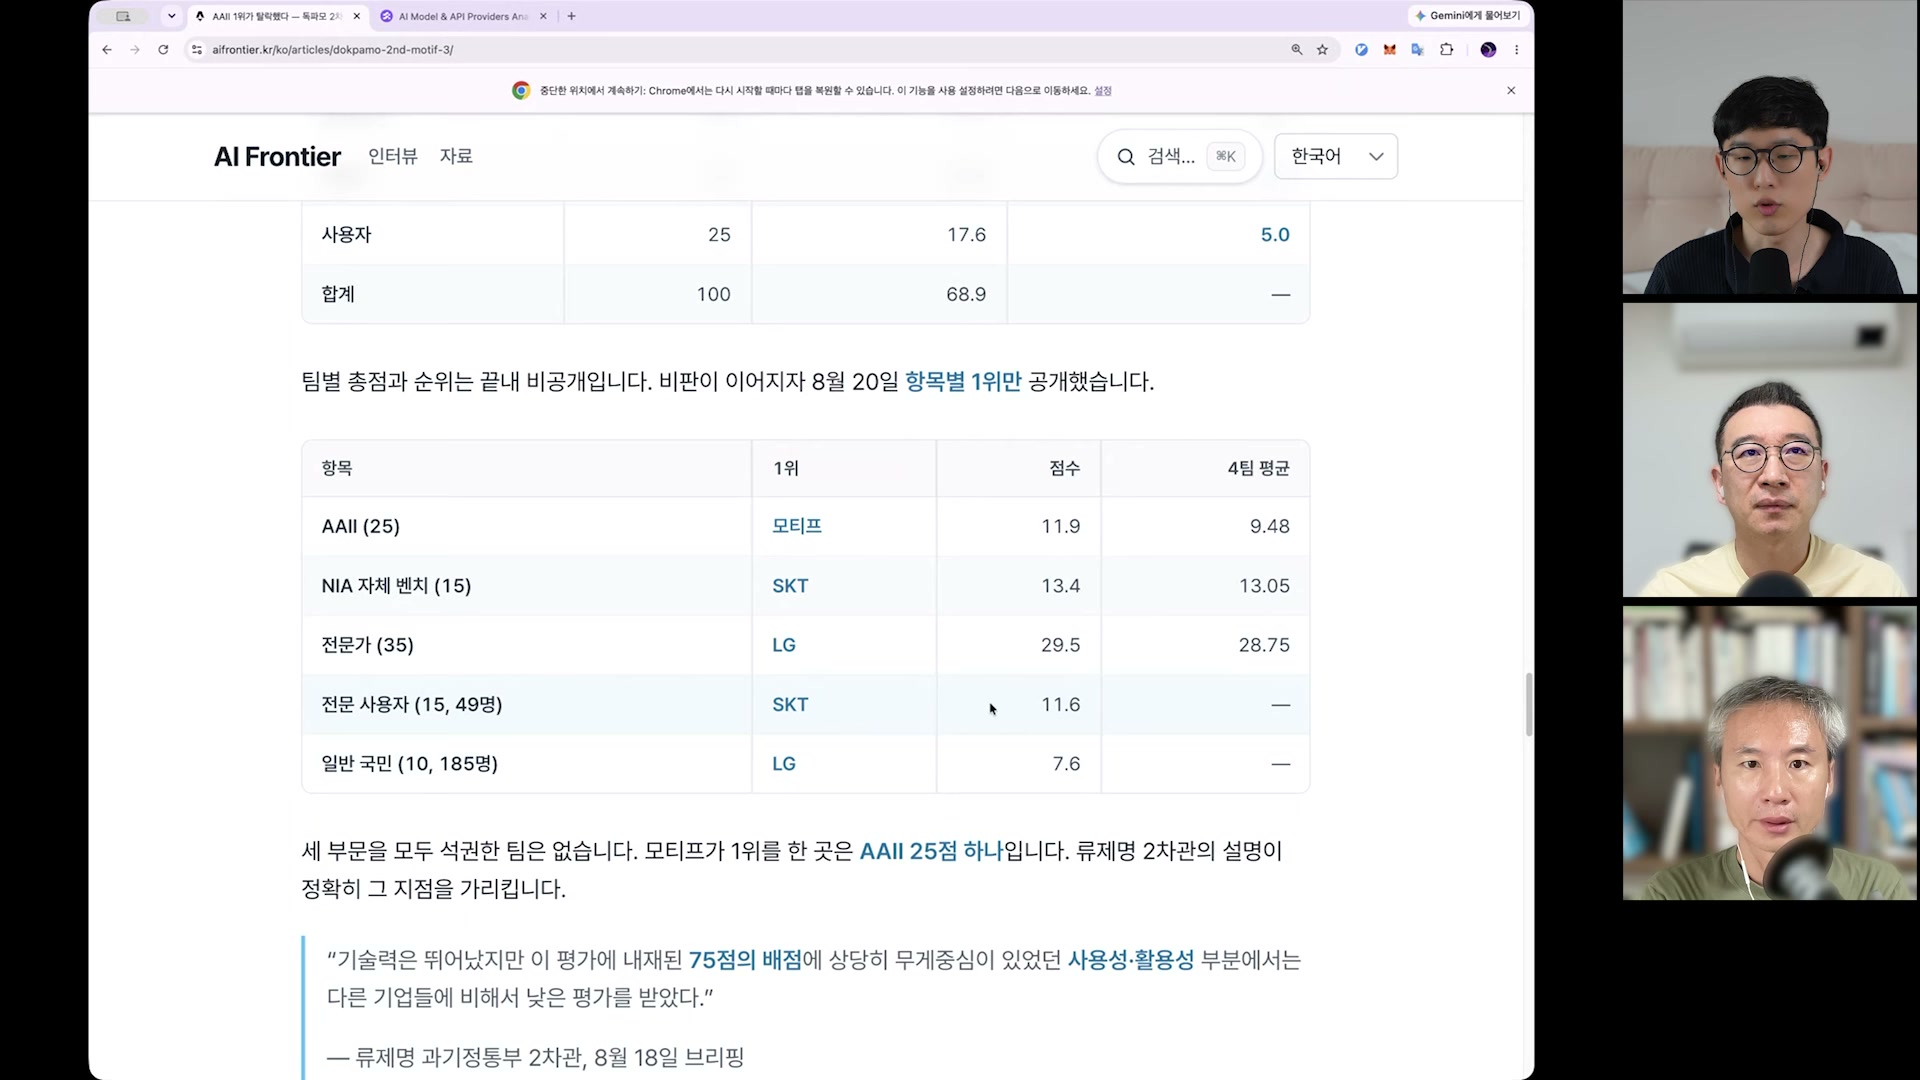This screenshot has height=1080, width=1920.
Task: Reload the page with the refresh icon
Action: click(x=163, y=49)
